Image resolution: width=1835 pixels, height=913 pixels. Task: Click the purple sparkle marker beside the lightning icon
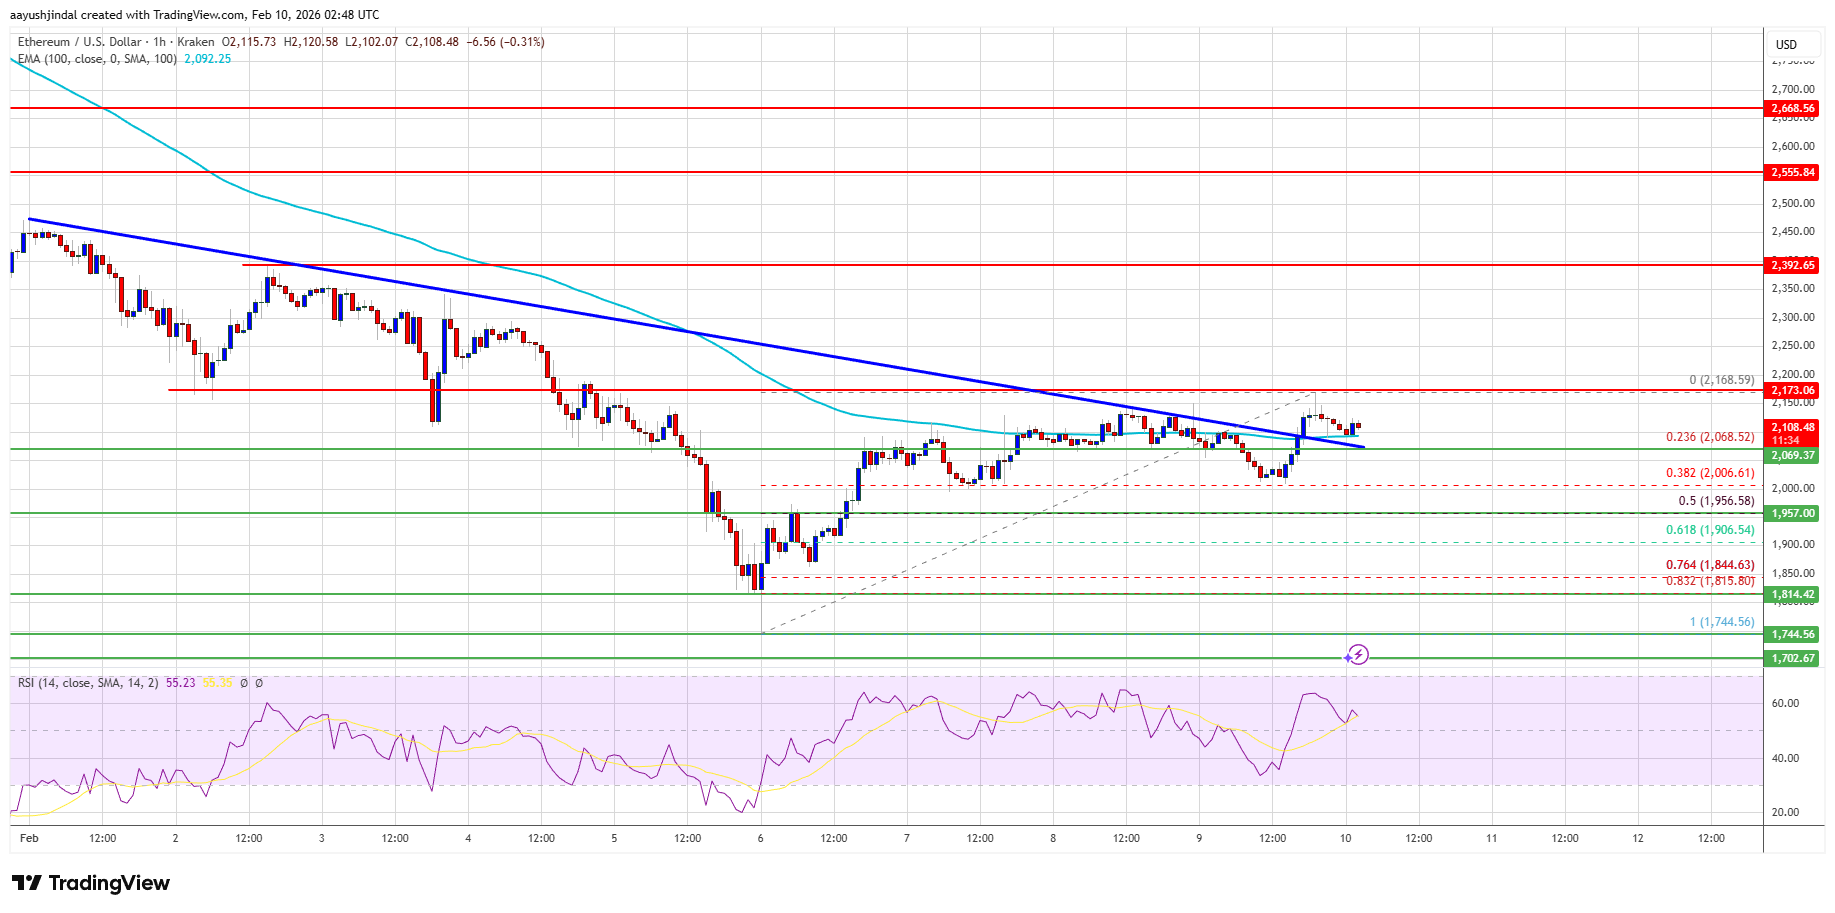[1347, 657]
